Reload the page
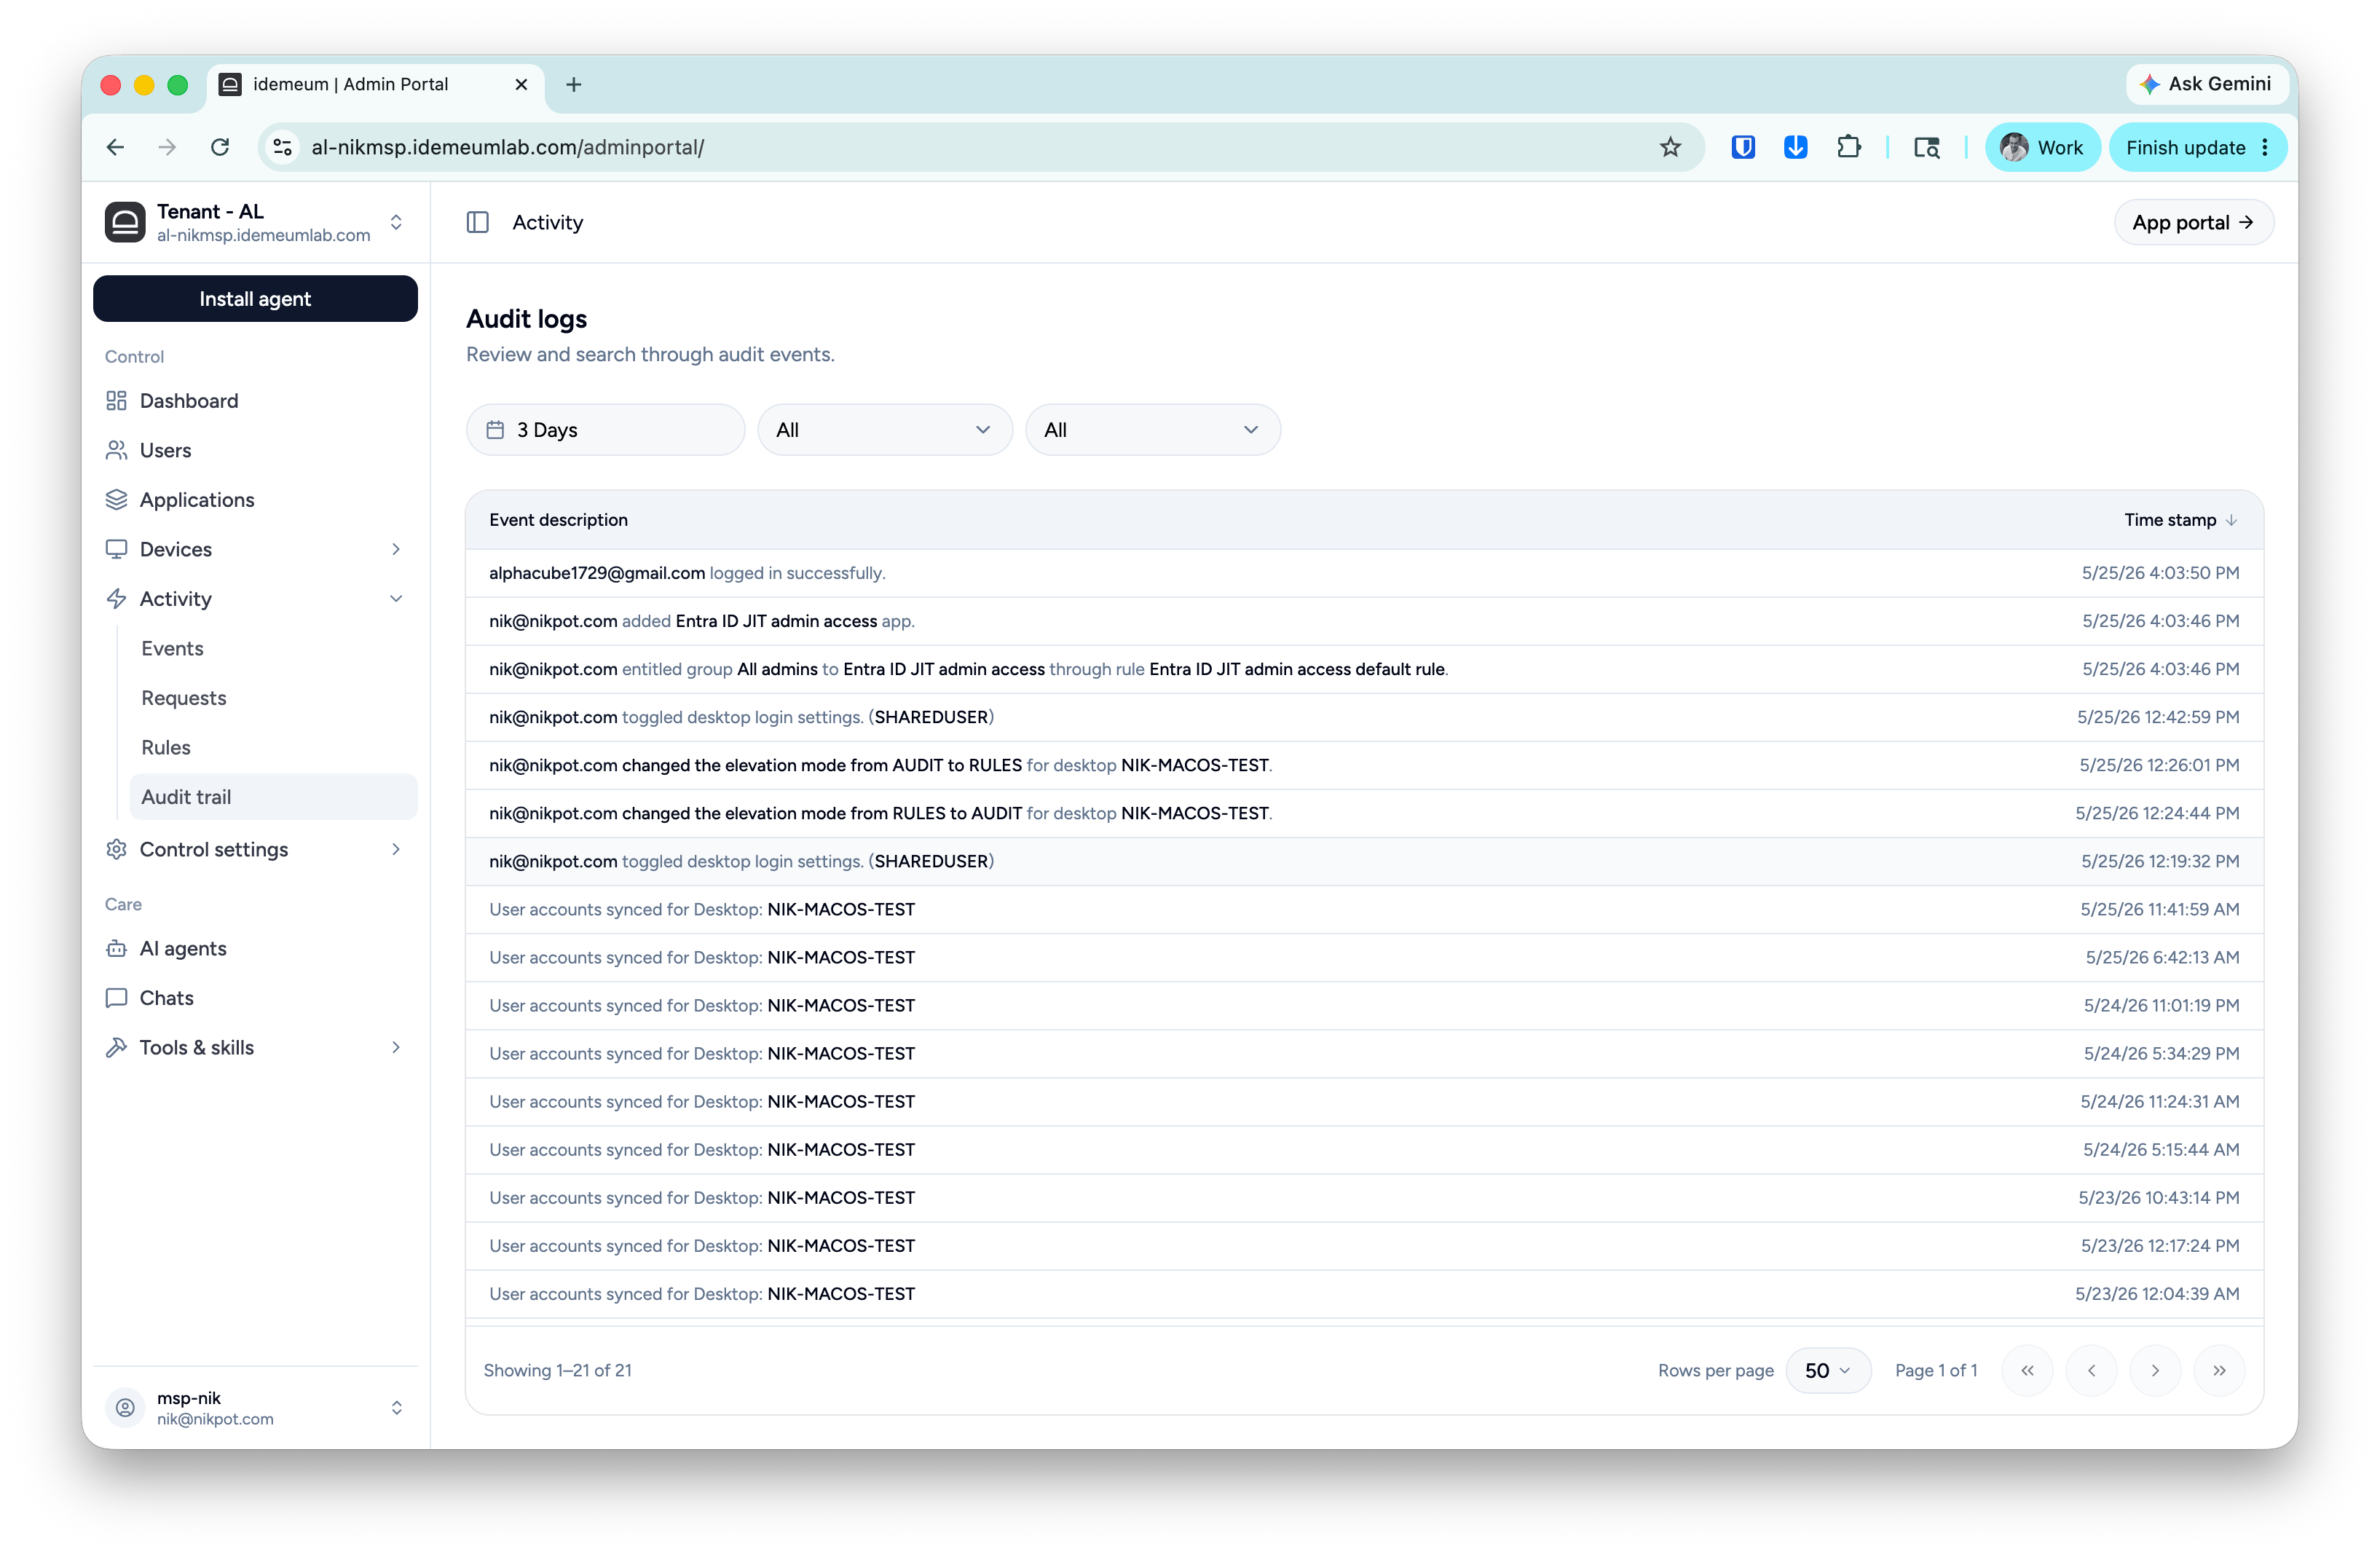This screenshot has height=1557, width=2380. pyautogui.click(x=220, y=147)
